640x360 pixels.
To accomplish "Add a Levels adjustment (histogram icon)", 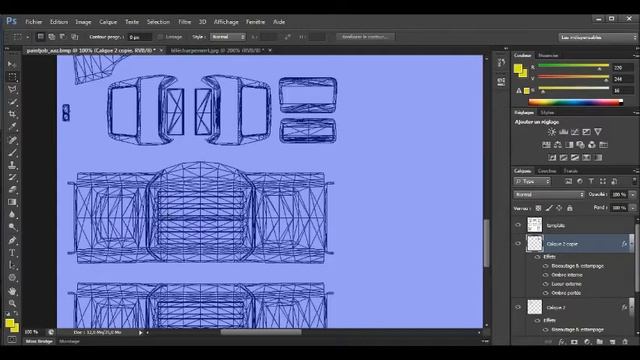I will [564, 132].
